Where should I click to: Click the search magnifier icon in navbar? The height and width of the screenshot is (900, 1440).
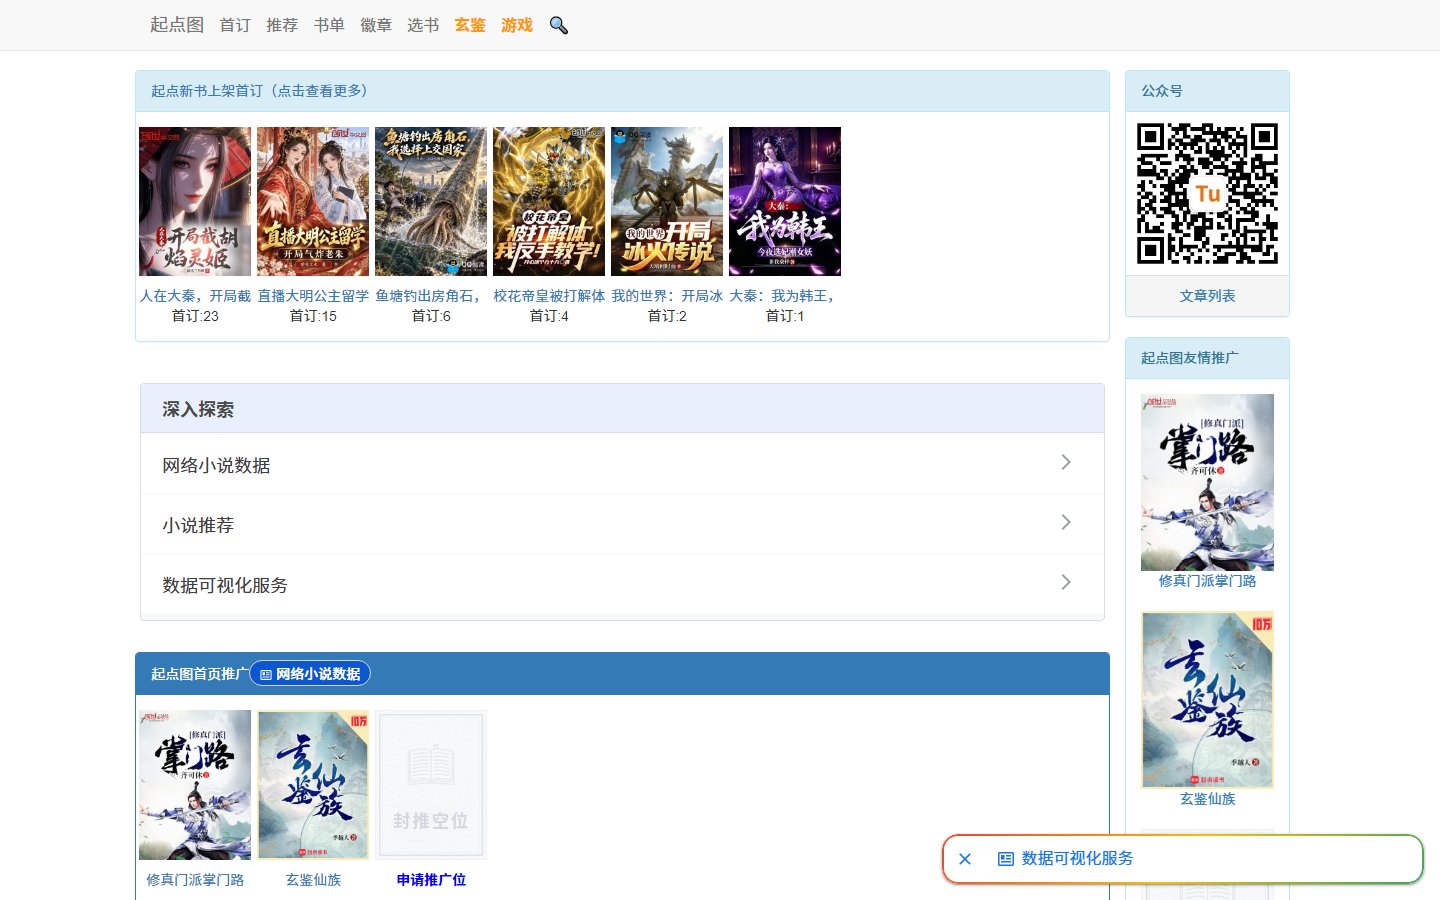[x=558, y=25]
